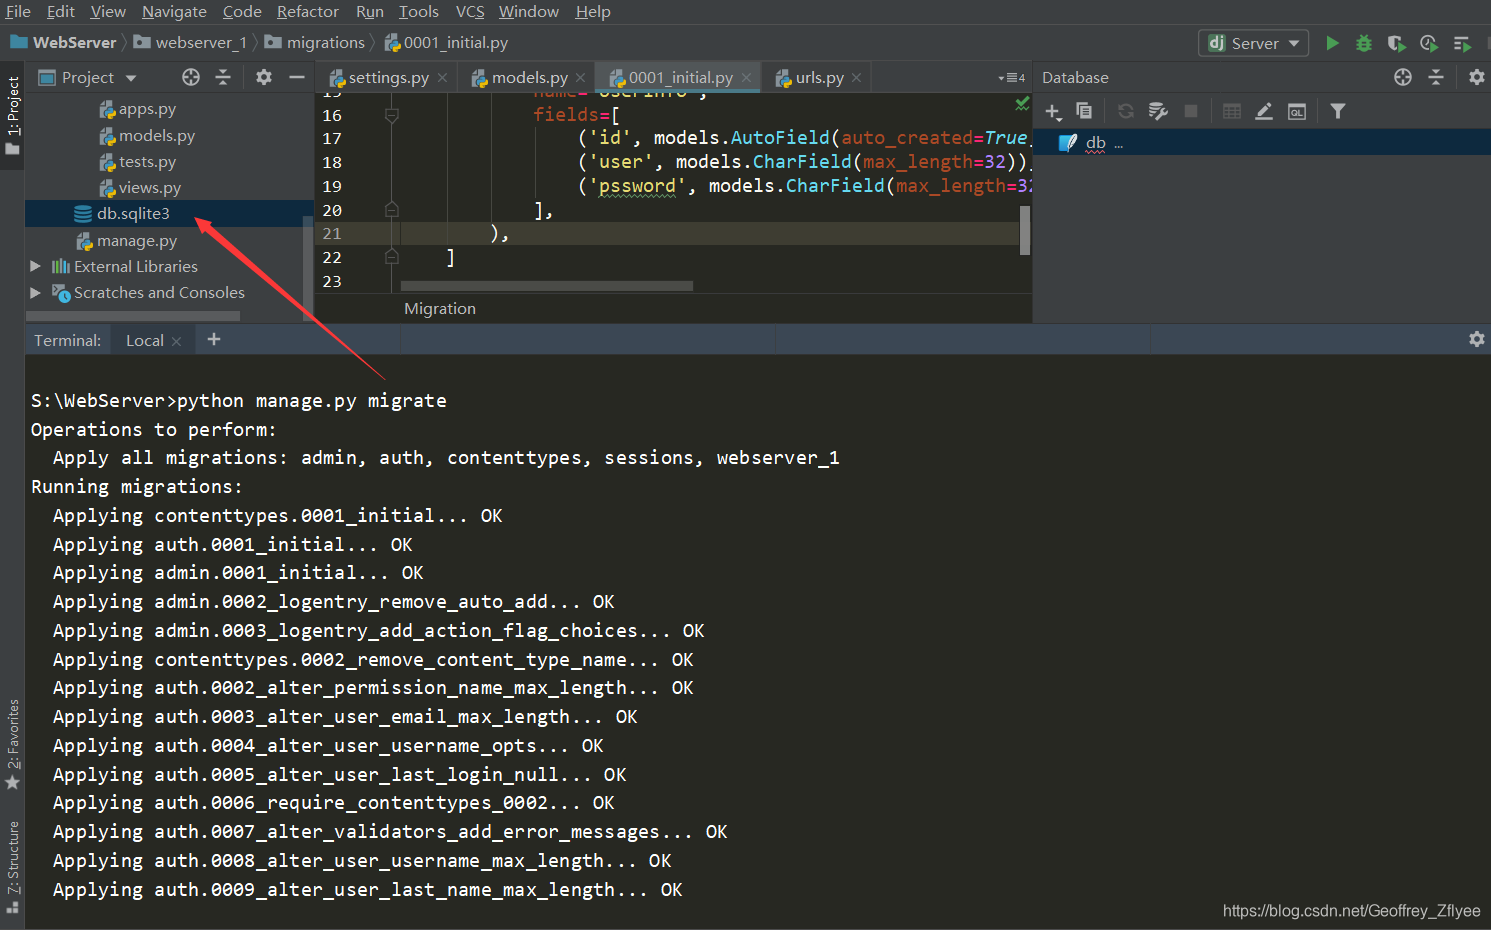Viewport: 1491px width, 930px height.
Task: Open the QL console icon
Action: pos(1296,111)
